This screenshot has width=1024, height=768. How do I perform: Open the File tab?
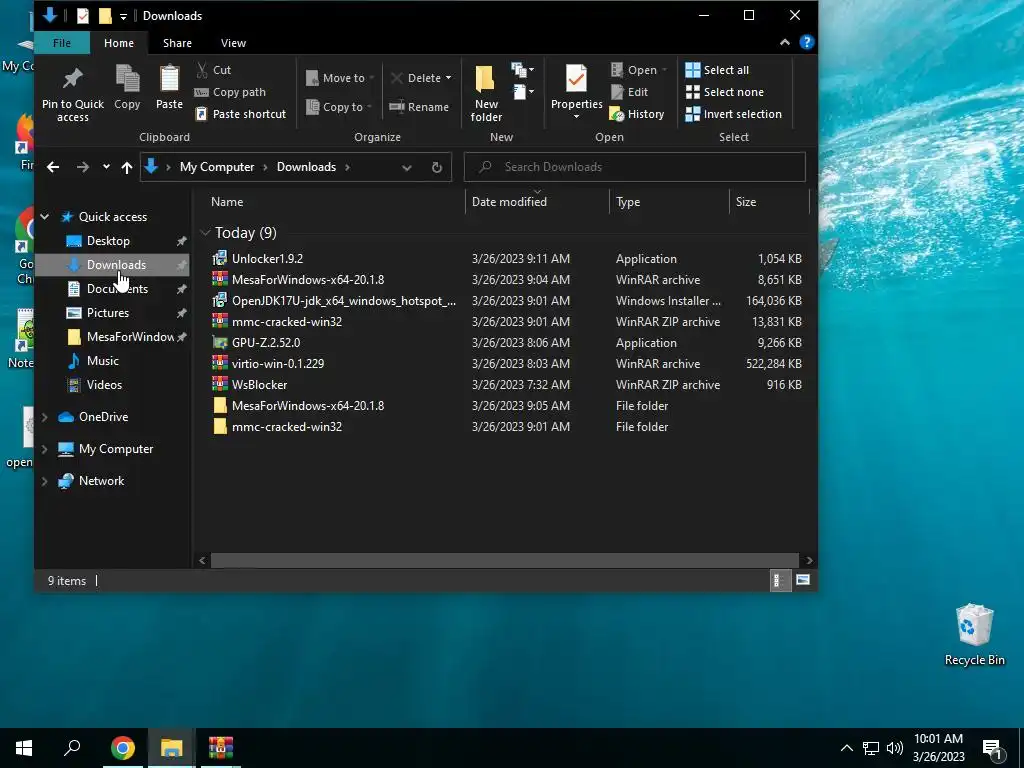click(61, 43)
